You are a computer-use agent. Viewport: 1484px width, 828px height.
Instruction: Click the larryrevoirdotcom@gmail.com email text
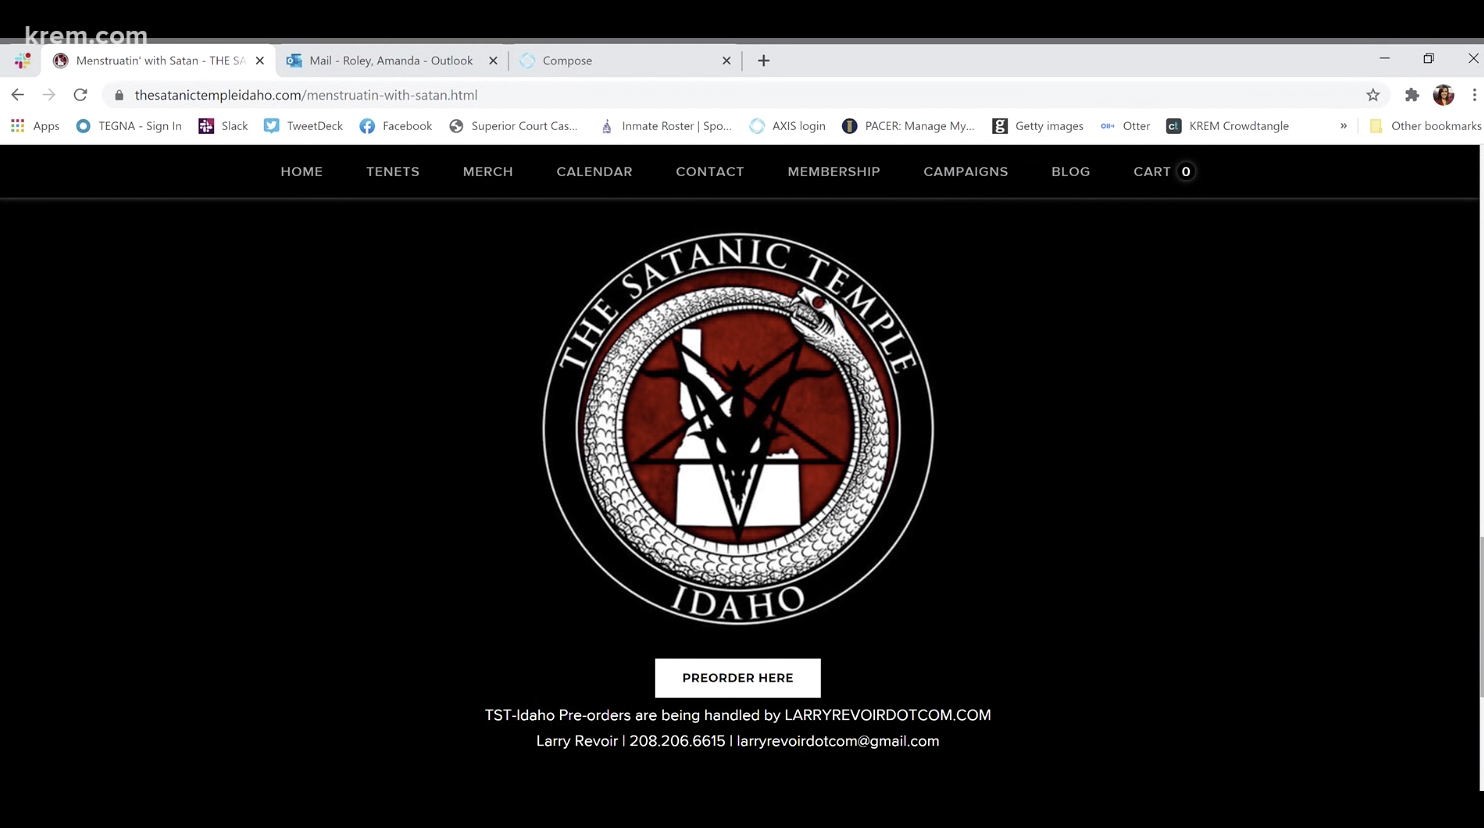click(x=838, y=741)
